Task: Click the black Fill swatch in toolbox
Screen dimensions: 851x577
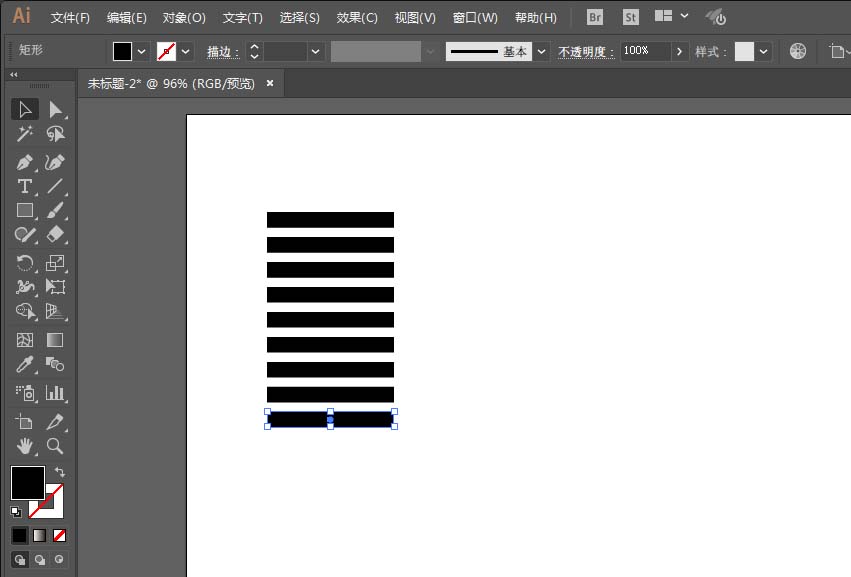Action: (x=28, y=483)
